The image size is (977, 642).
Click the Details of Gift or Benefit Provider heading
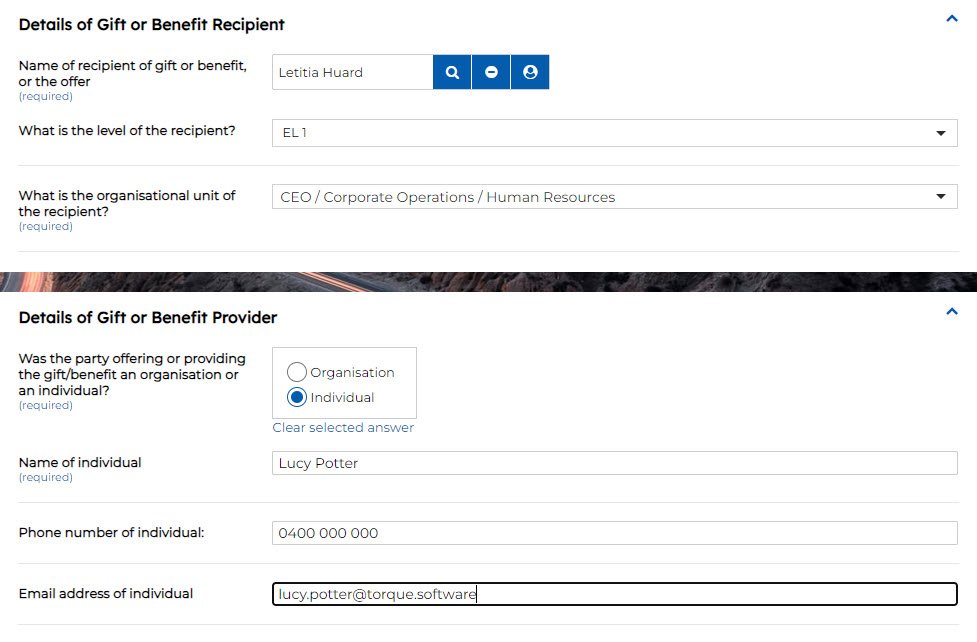pos(148,317)
